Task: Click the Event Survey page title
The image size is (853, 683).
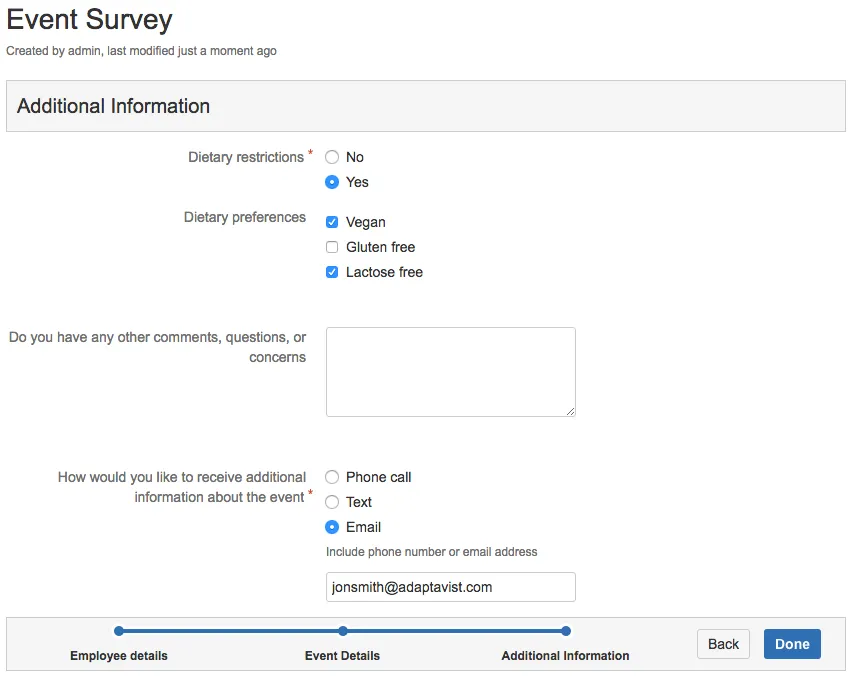Action: point(89,20)
